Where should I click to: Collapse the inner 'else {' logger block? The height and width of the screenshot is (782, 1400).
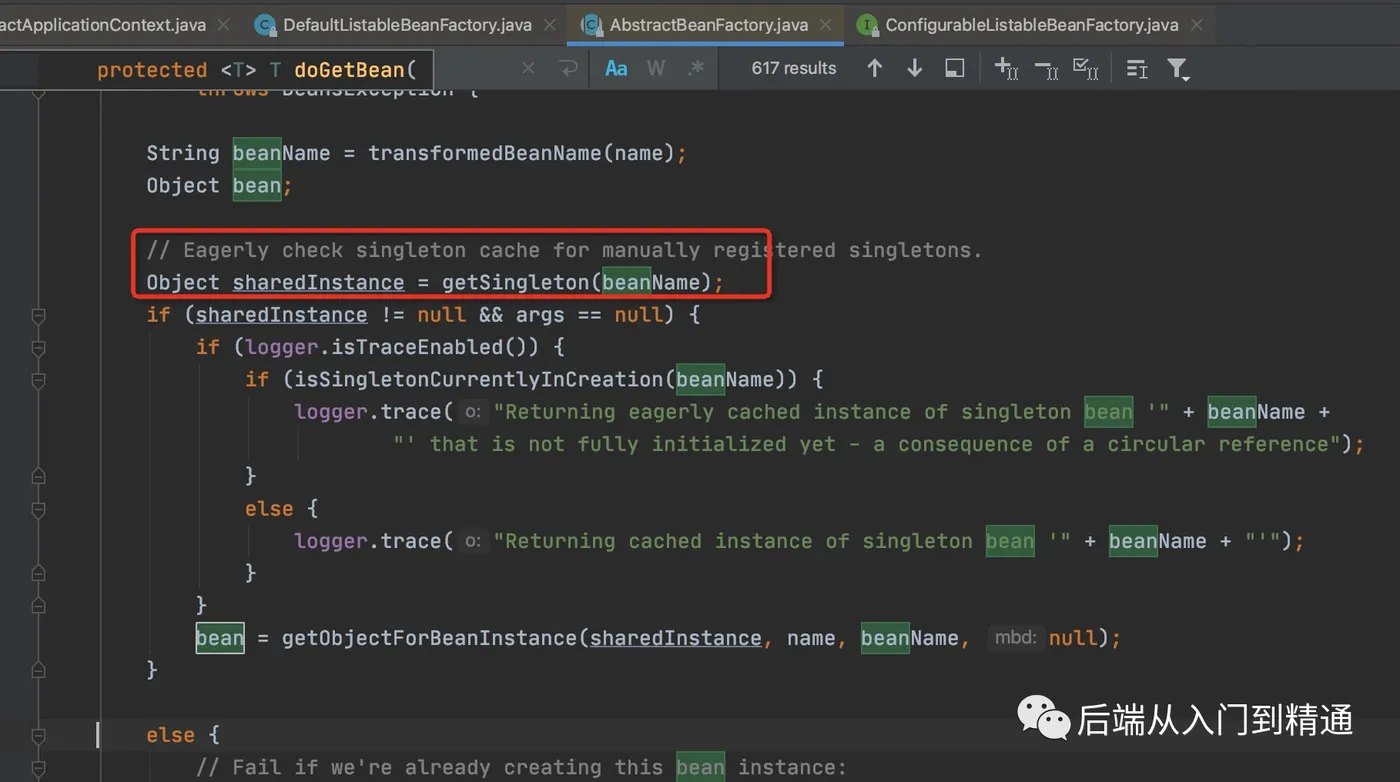pos(38,509)
